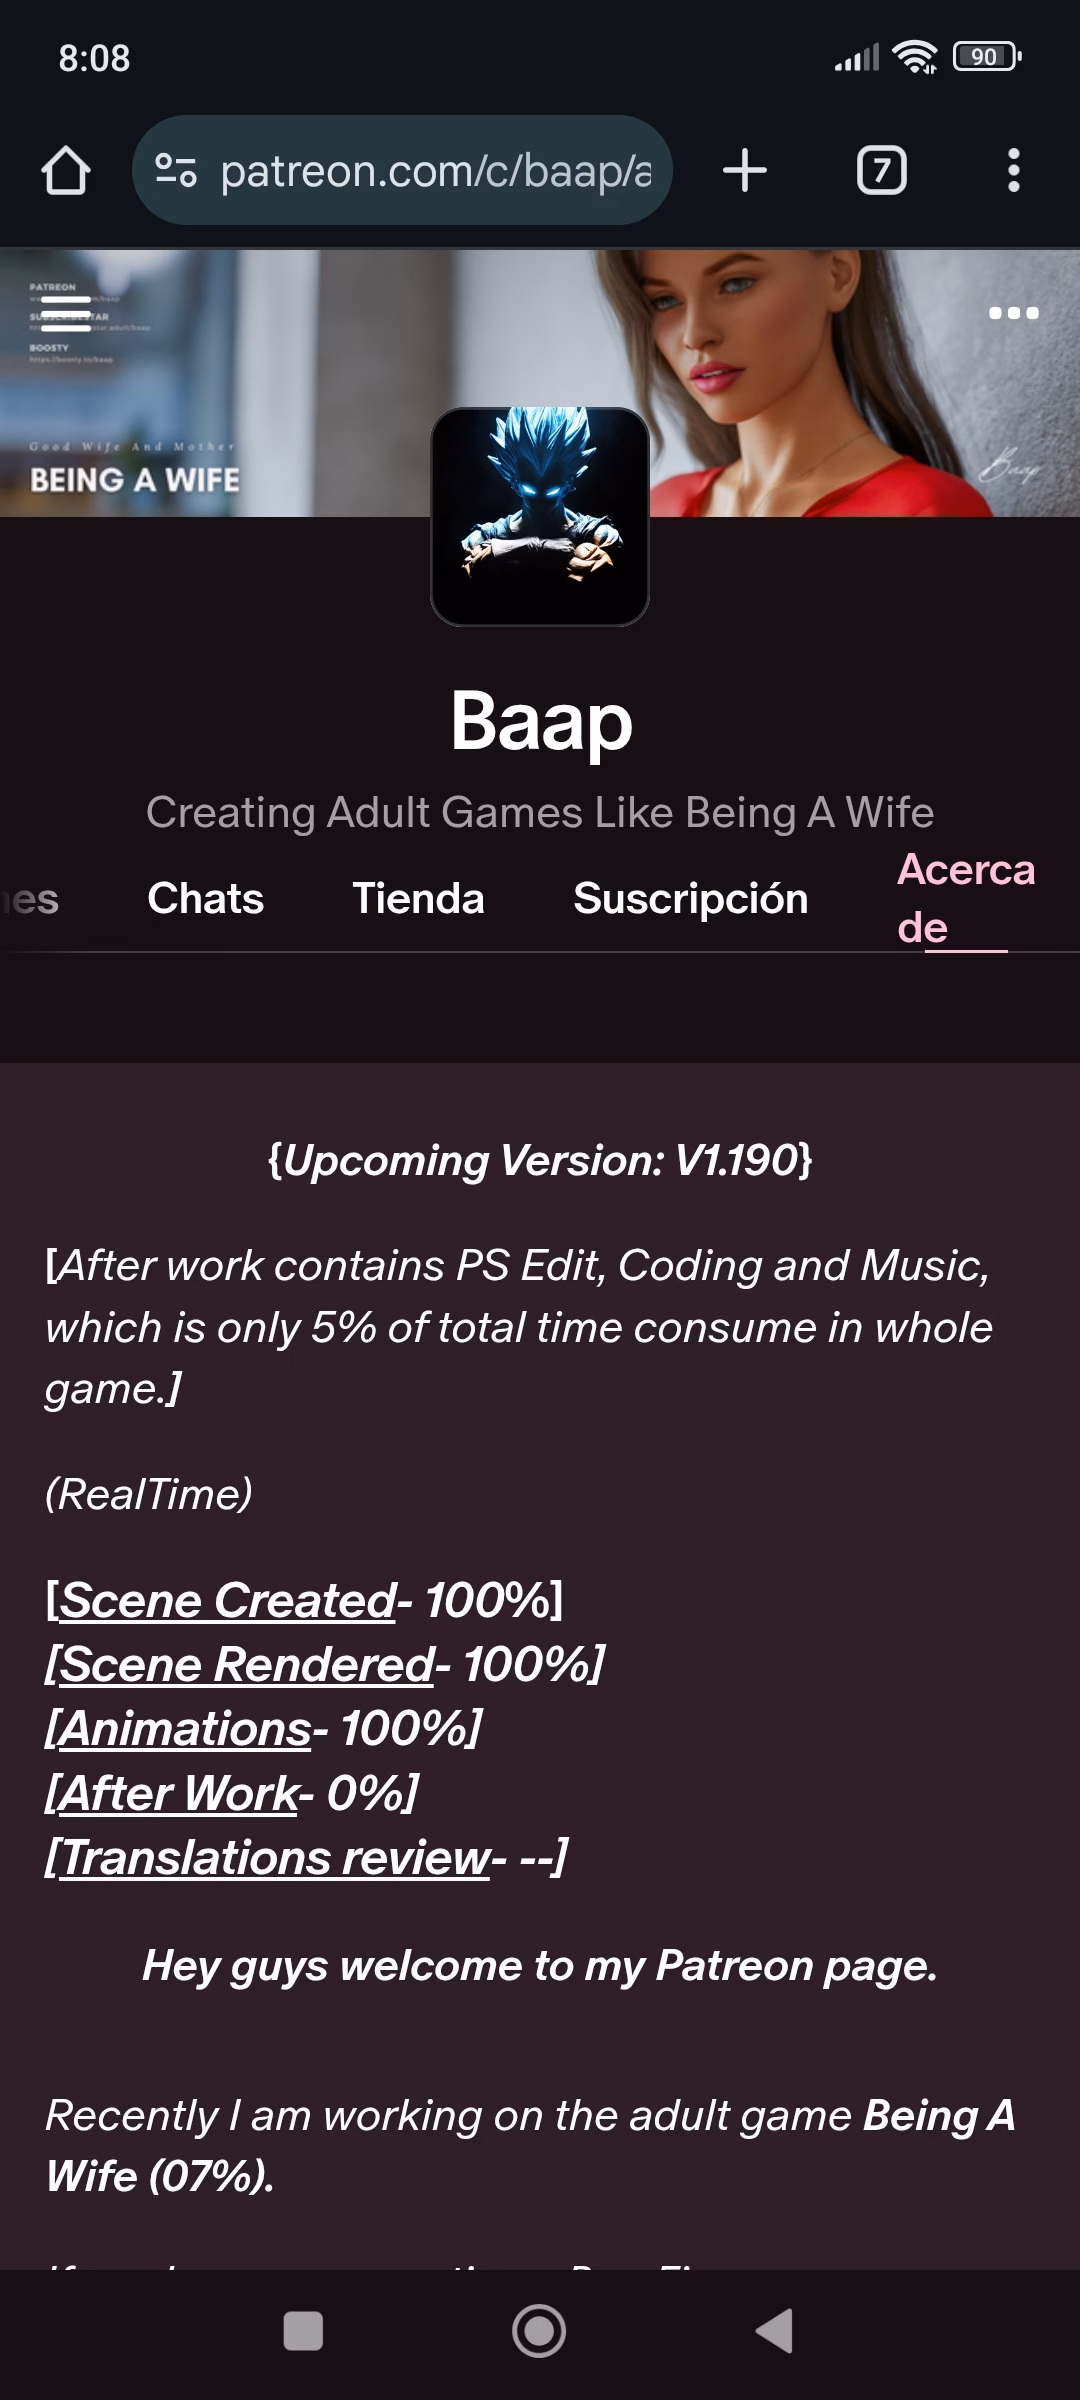Viewport: 1080px width, 2400px height.
Task: Tap Baap's profile avatar image
Action: coord(540,516)
